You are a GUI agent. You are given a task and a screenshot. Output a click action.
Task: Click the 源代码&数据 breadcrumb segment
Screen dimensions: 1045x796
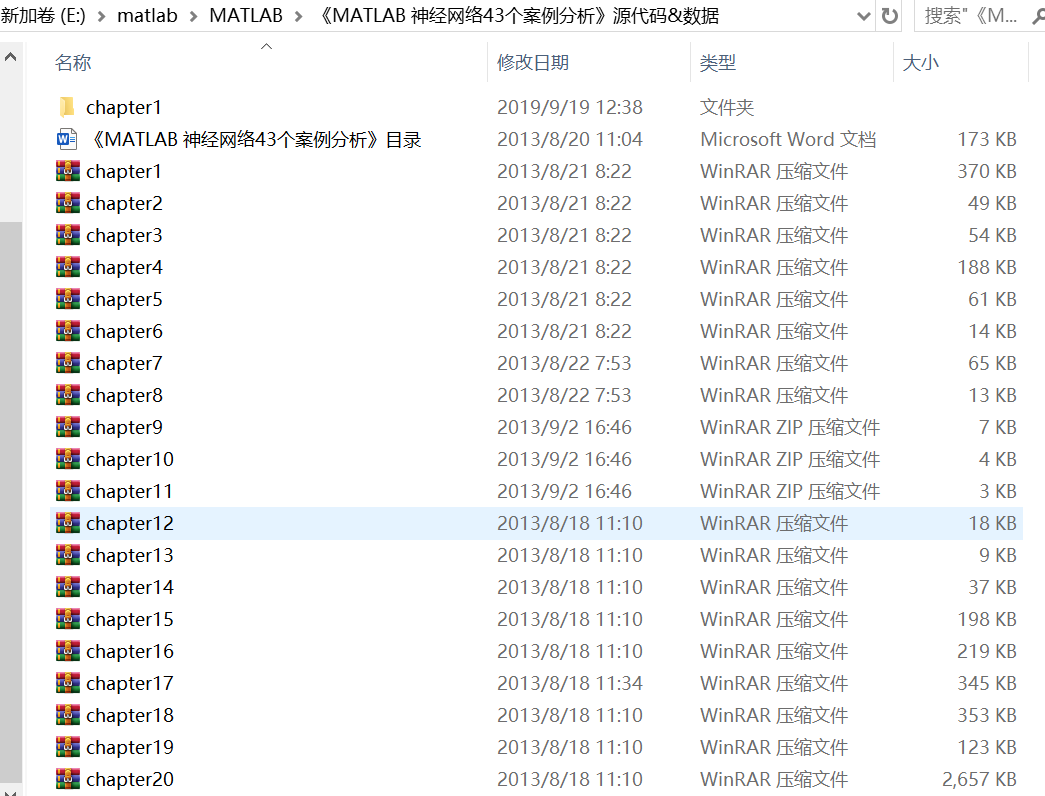point(519,15)
